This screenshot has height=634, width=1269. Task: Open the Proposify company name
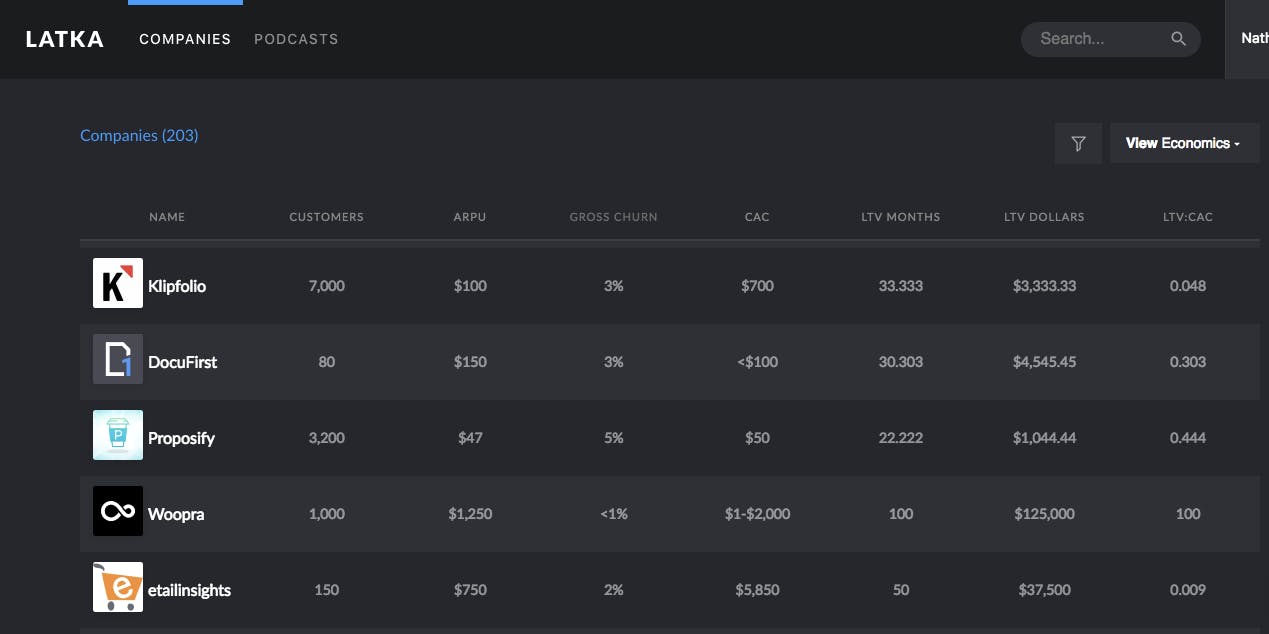tap(181, 438)
